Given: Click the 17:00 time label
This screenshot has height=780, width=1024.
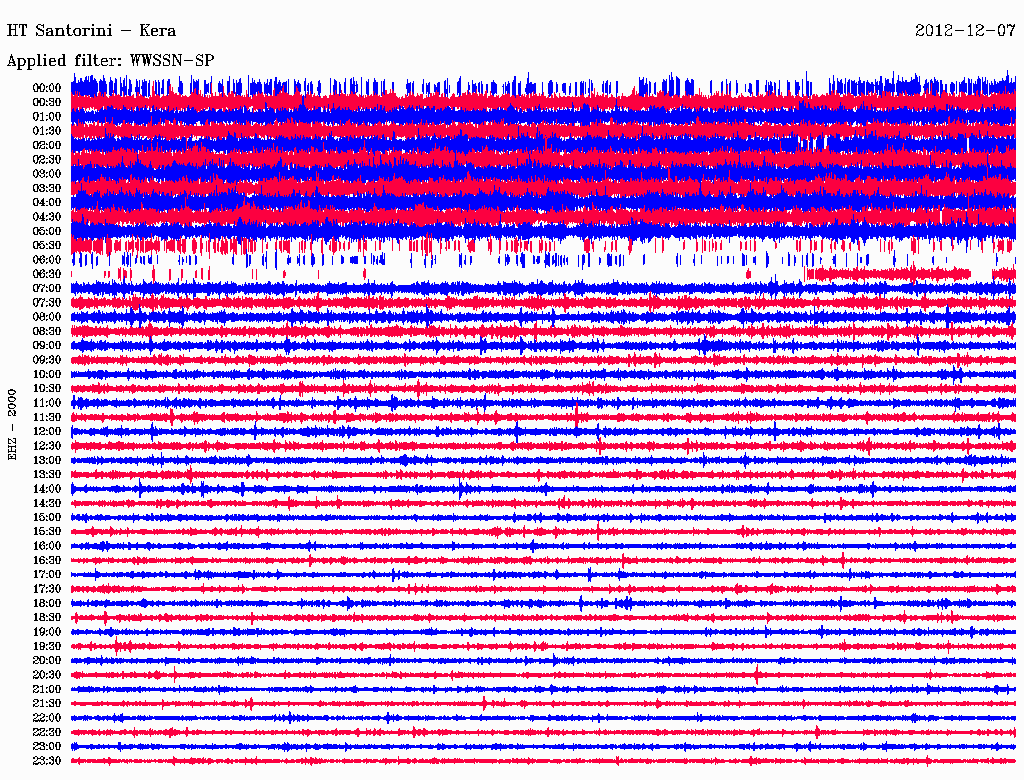Looking at the screenshot, I should (x=47, y=575).
